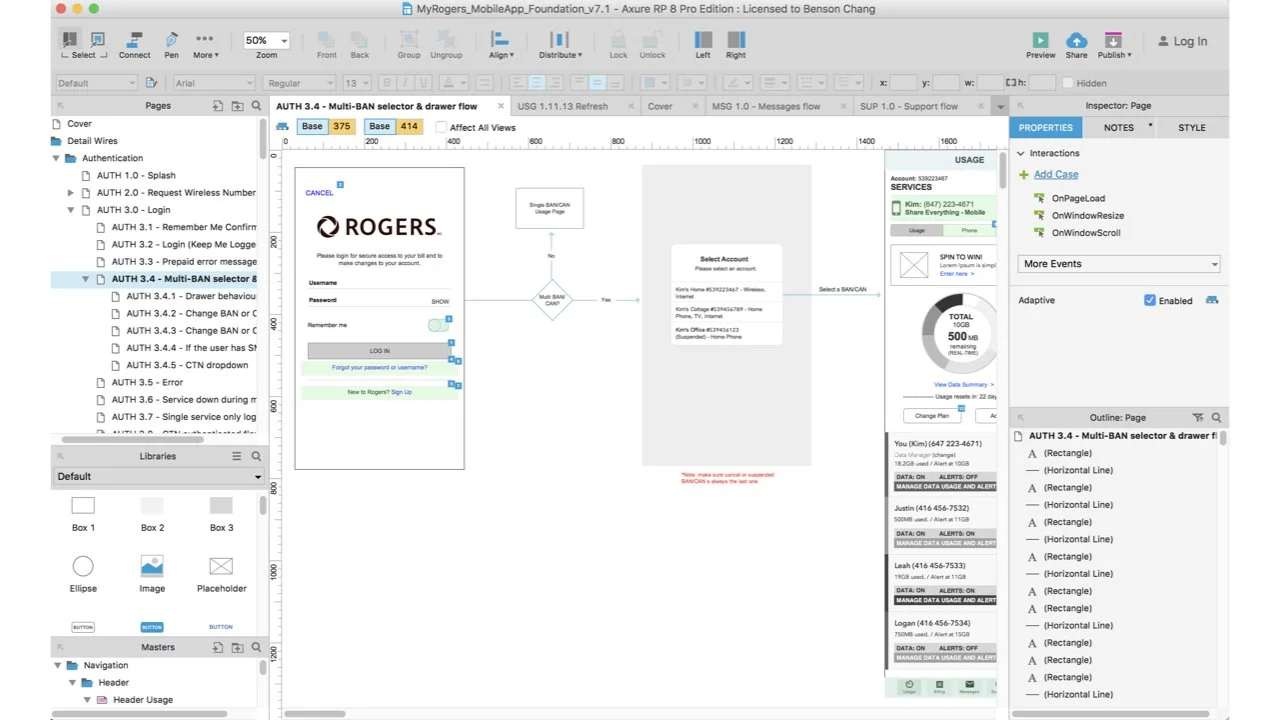This screenshot has height=720, width=1280.
Task: Toggle the Right panel visibility
Action: click(736, 44)
